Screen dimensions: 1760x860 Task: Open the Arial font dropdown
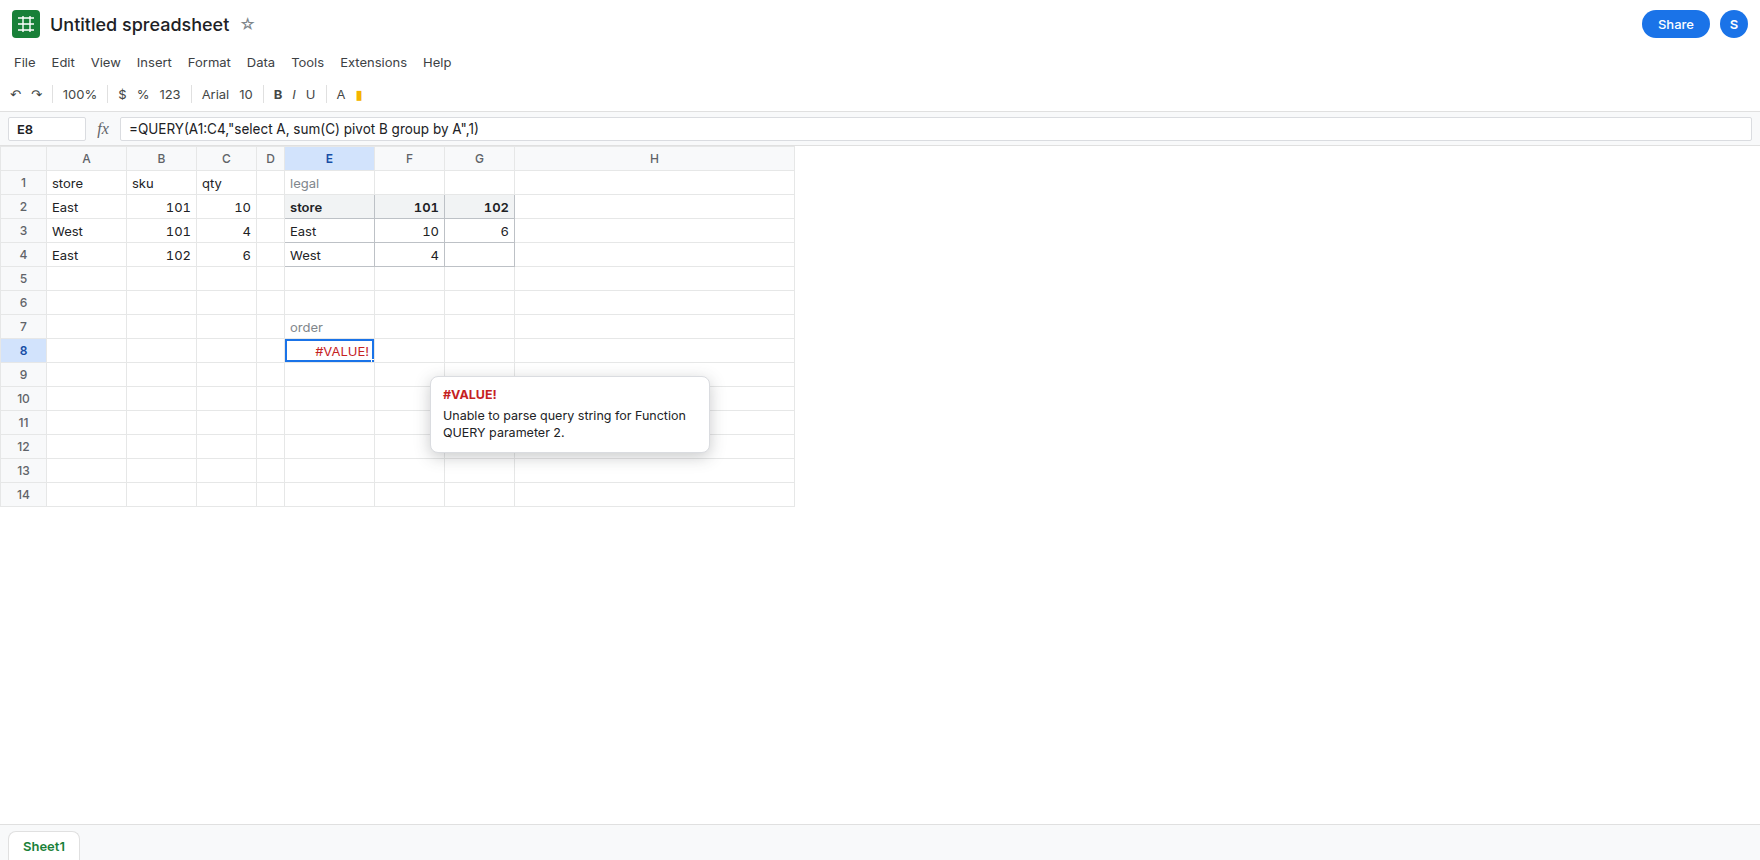click(216, 94)
